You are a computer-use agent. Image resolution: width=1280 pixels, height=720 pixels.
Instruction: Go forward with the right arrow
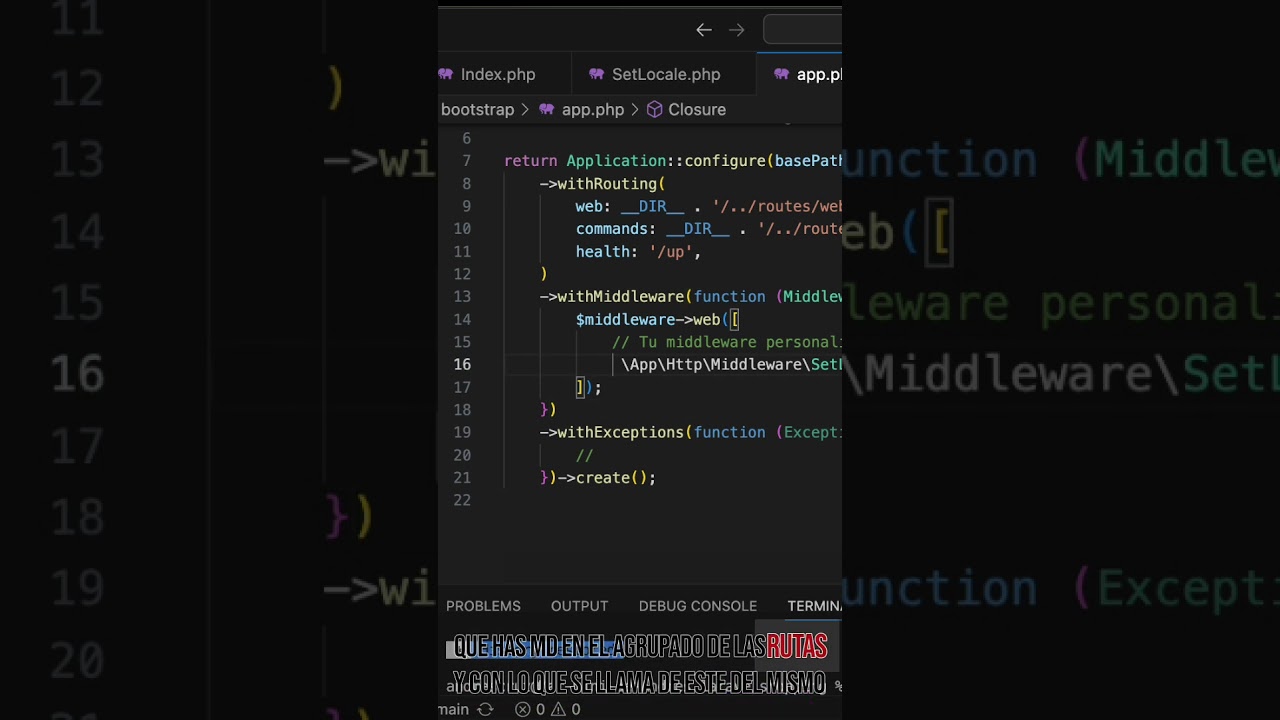coord(737,30)
